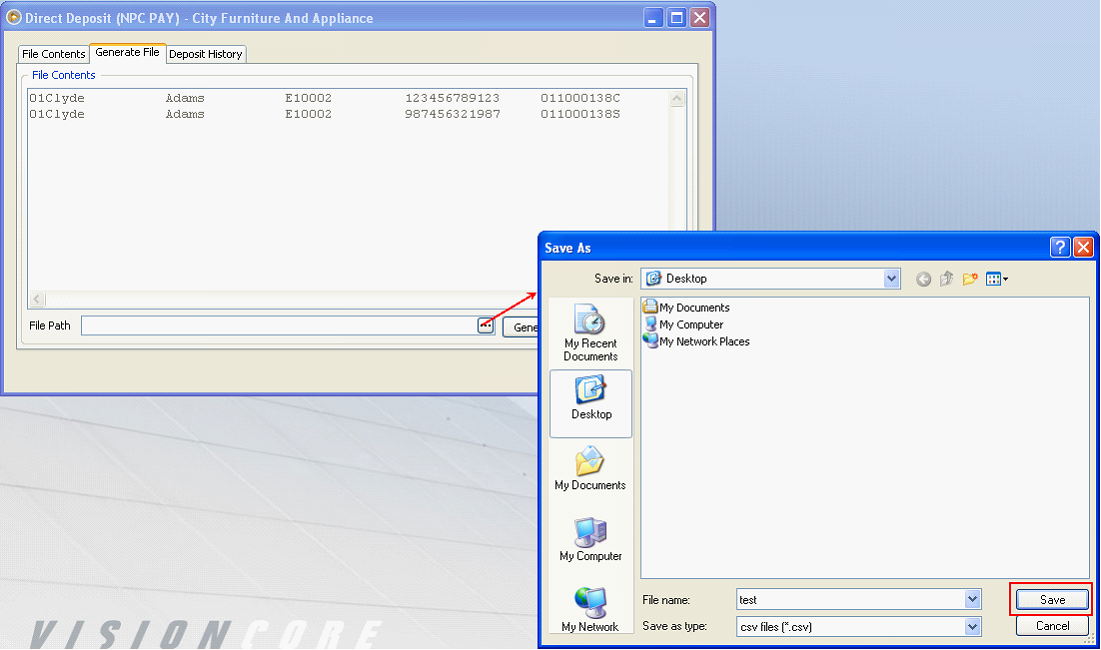Viewport: 1101px width, 650px height.
Task: Click routing value 011000138S
Action: pyautogui.click(x=580, y=114)
